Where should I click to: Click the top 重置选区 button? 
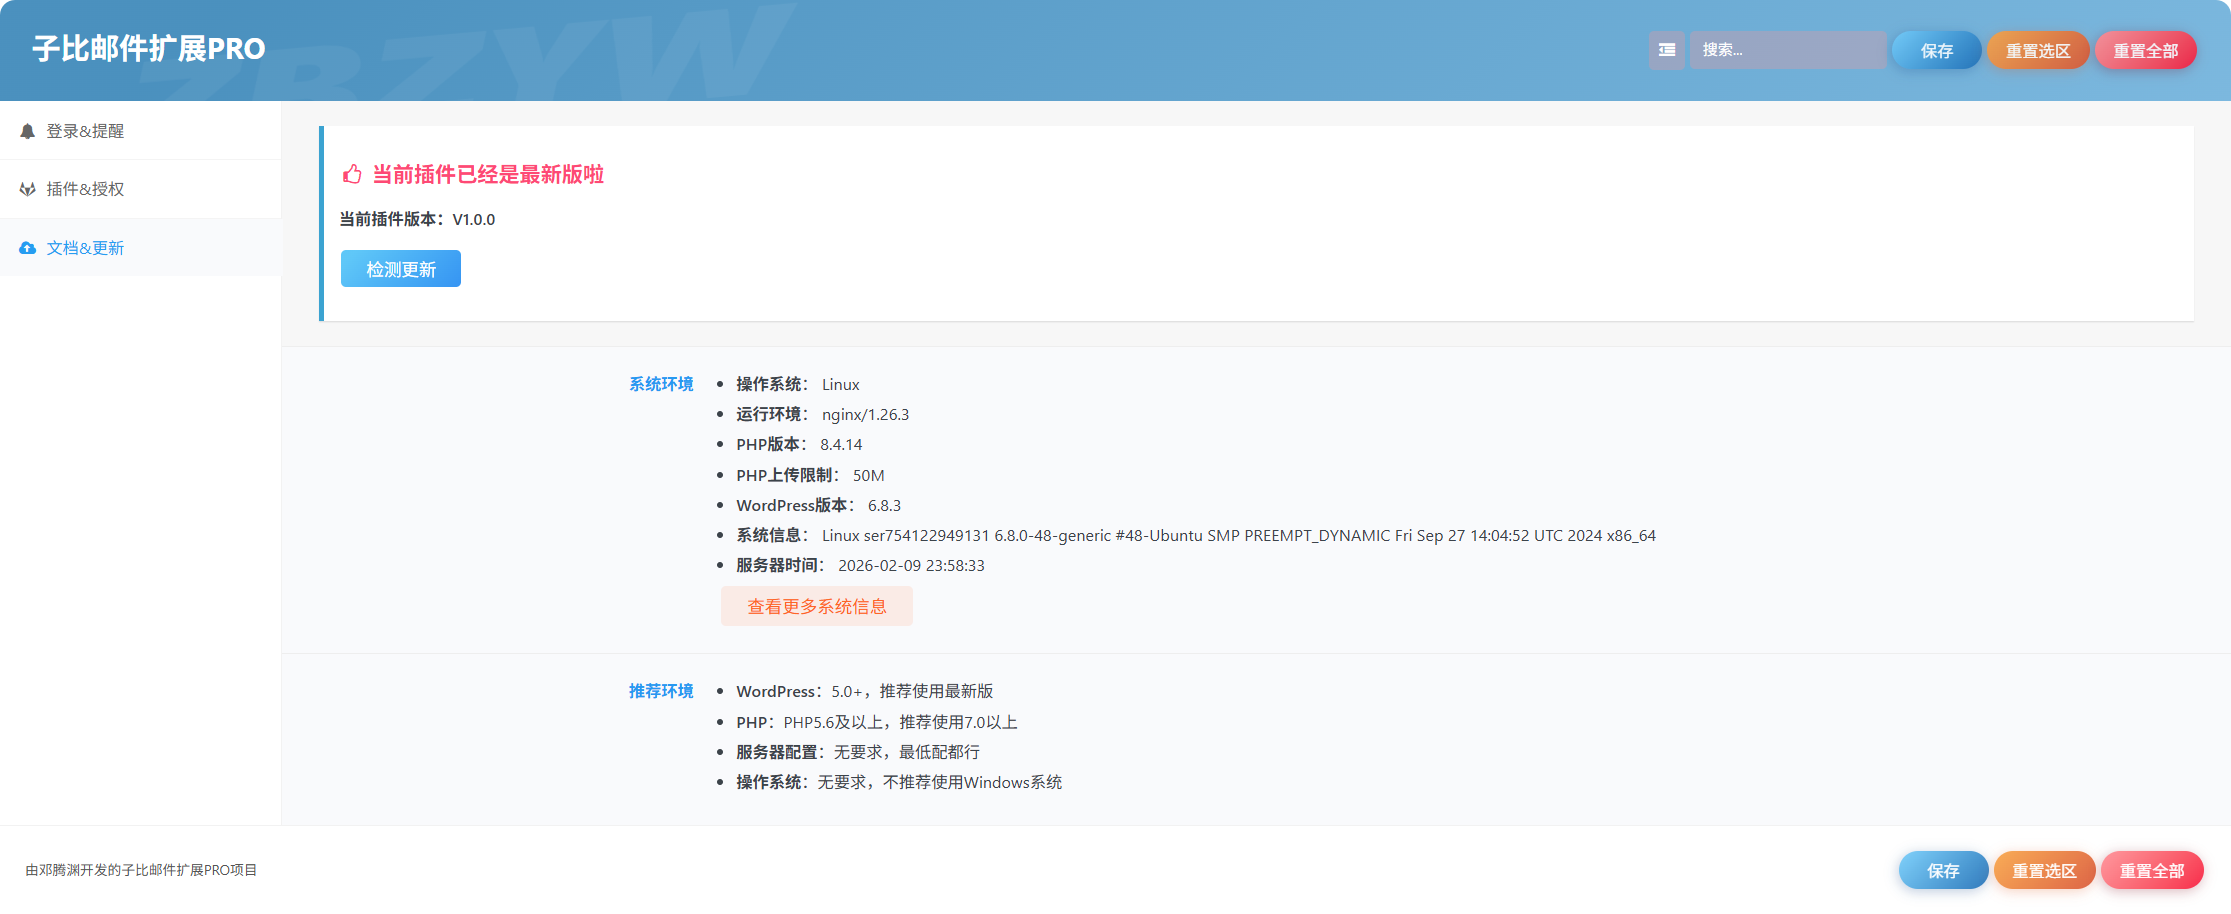tap(2038, 50)
